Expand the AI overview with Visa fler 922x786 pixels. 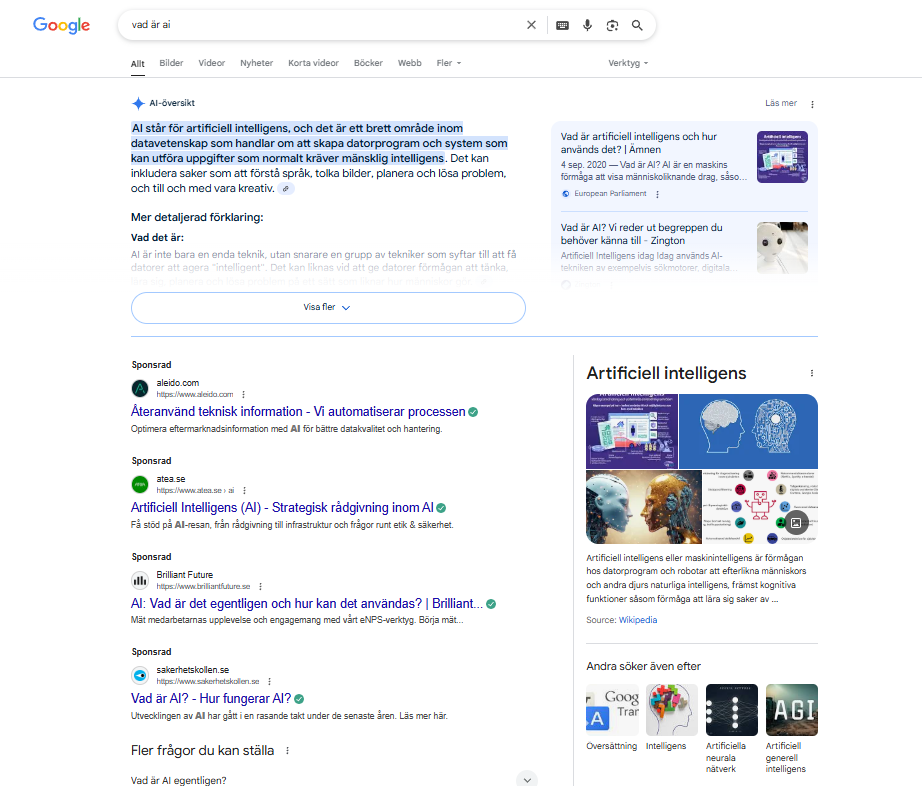click(x=328, y=307)
